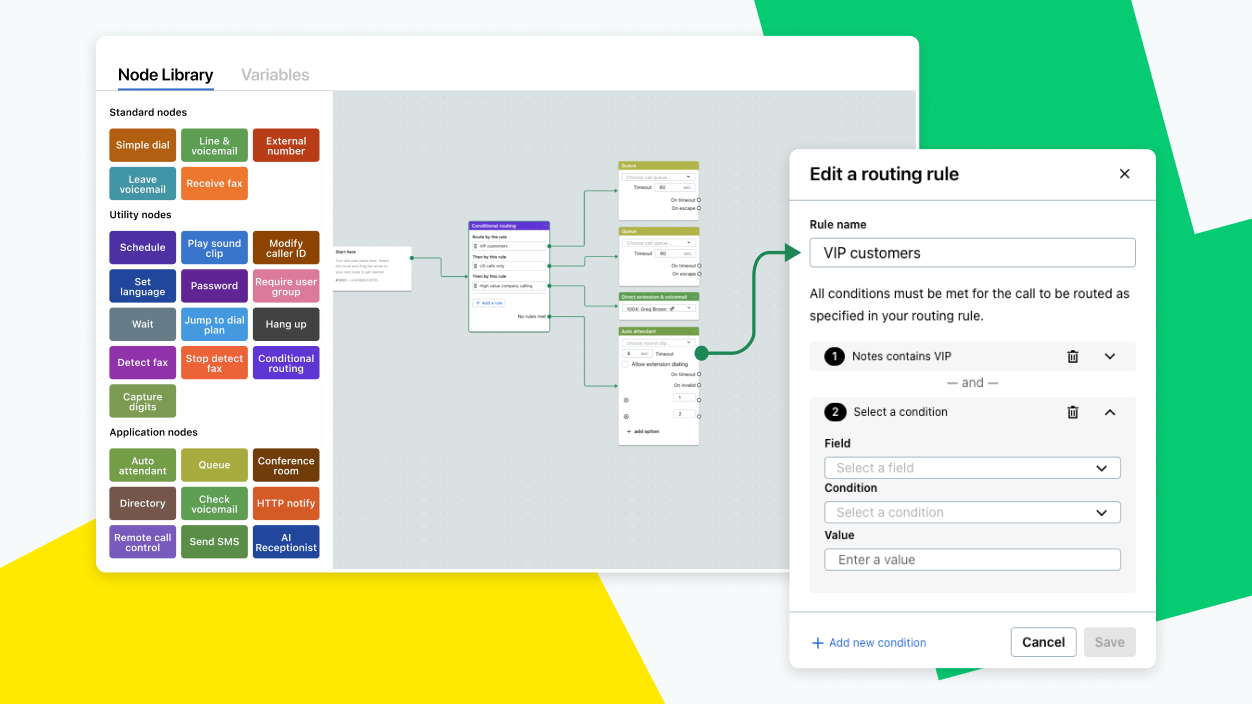This screenshot has width=1252, height=704.
Task: Select the Hang up node
Action: (x=286, y=323)
